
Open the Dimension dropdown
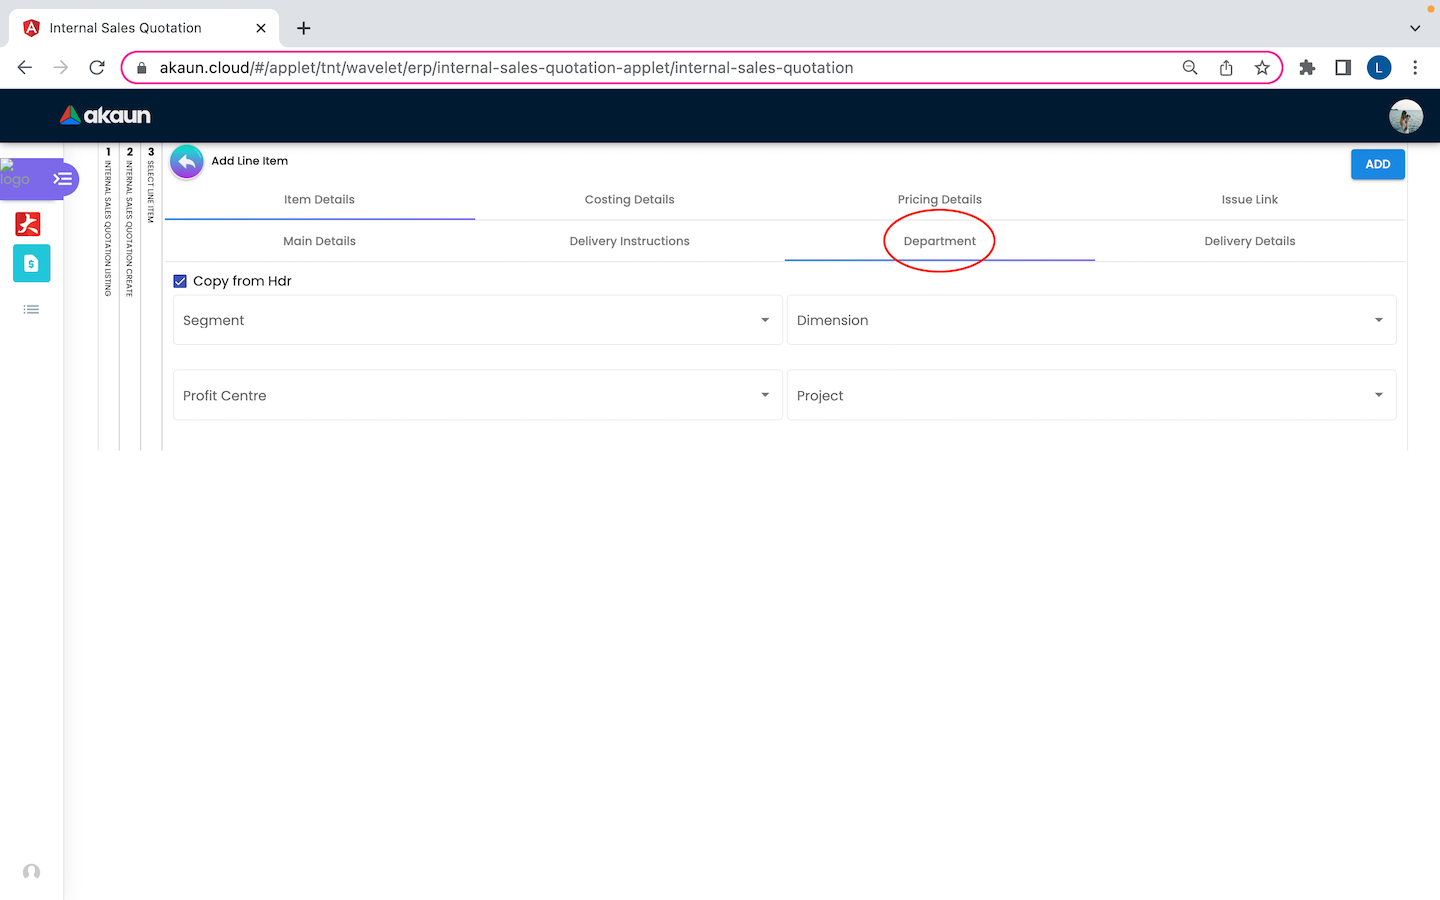tap(1091, 320)
